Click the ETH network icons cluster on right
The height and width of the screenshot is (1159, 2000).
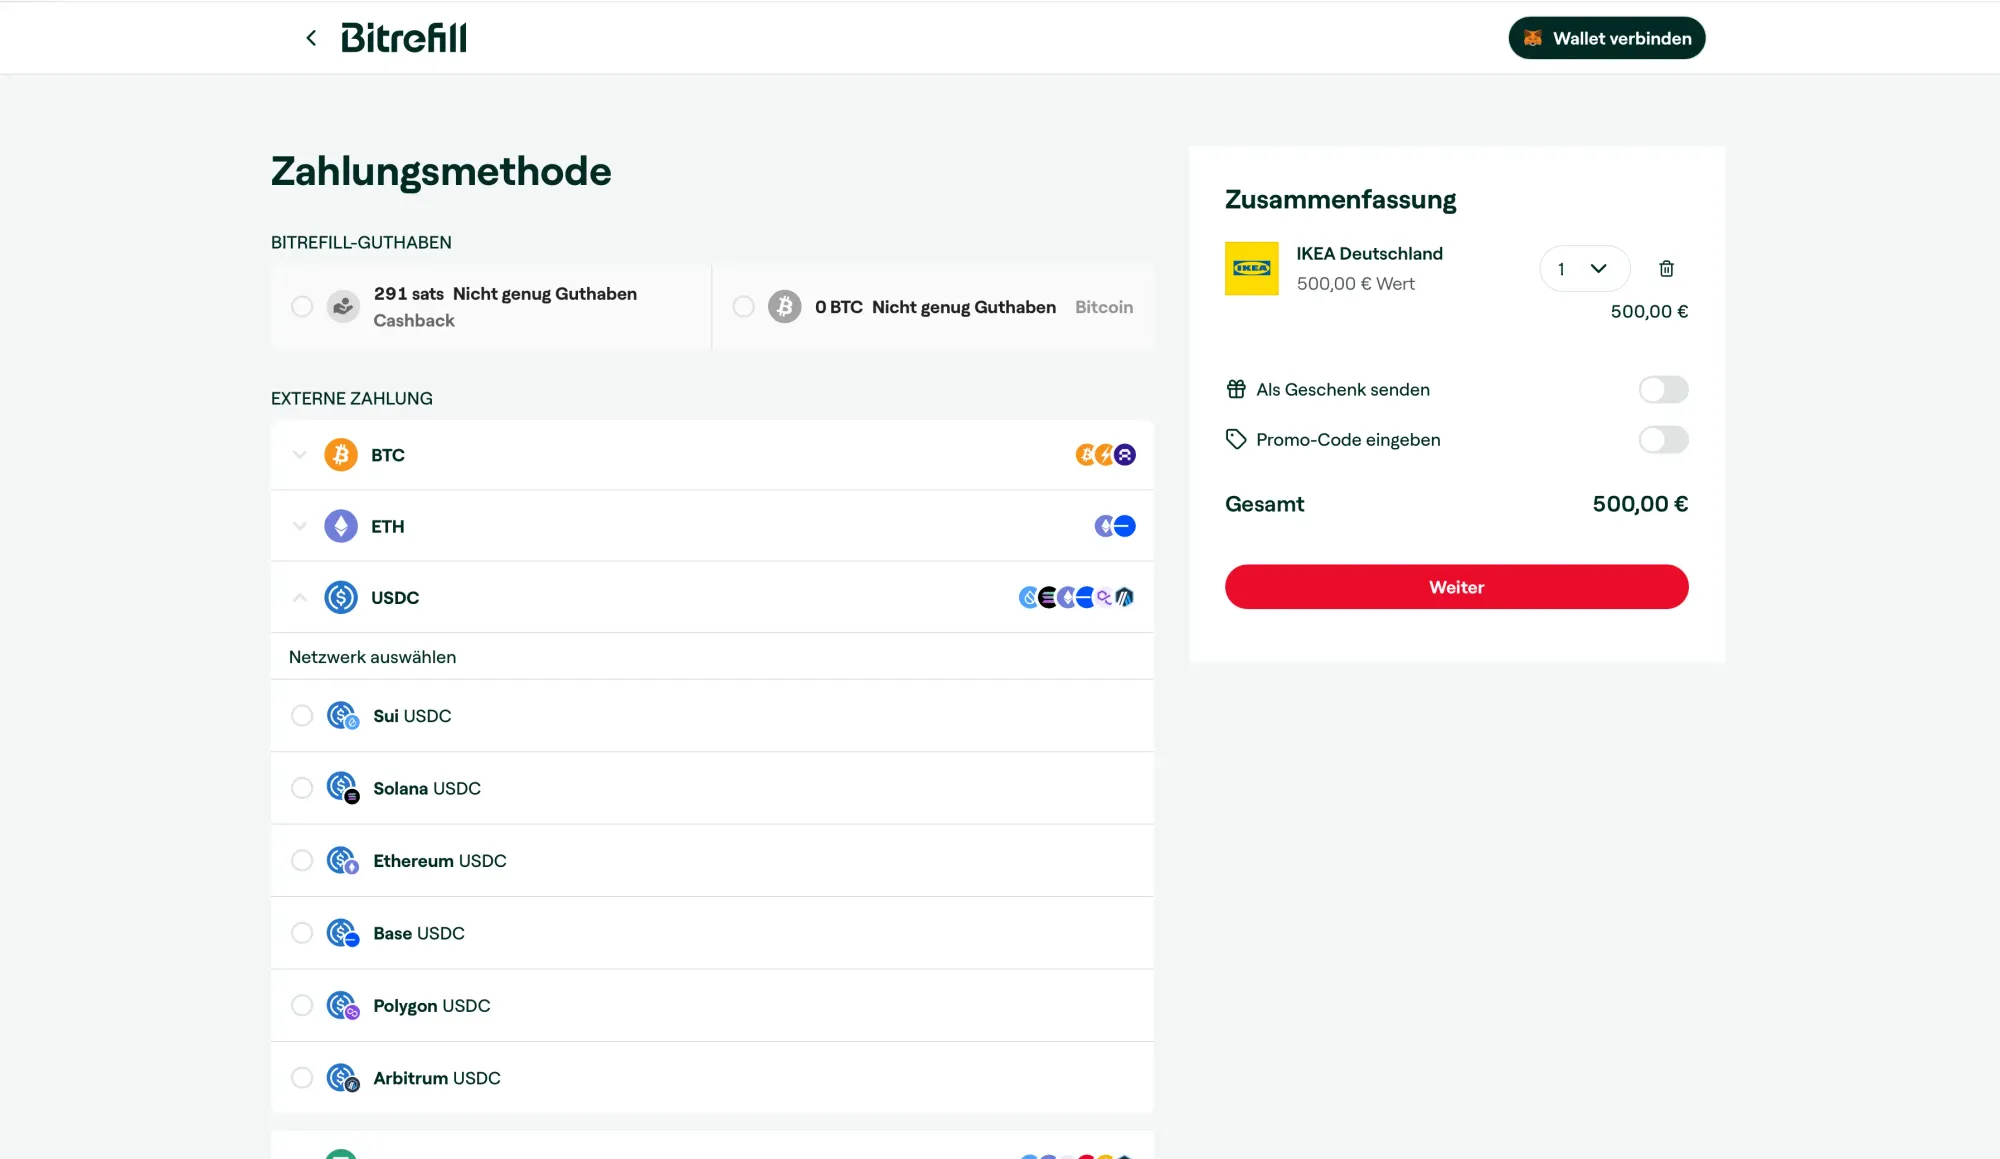point(1115,526)
